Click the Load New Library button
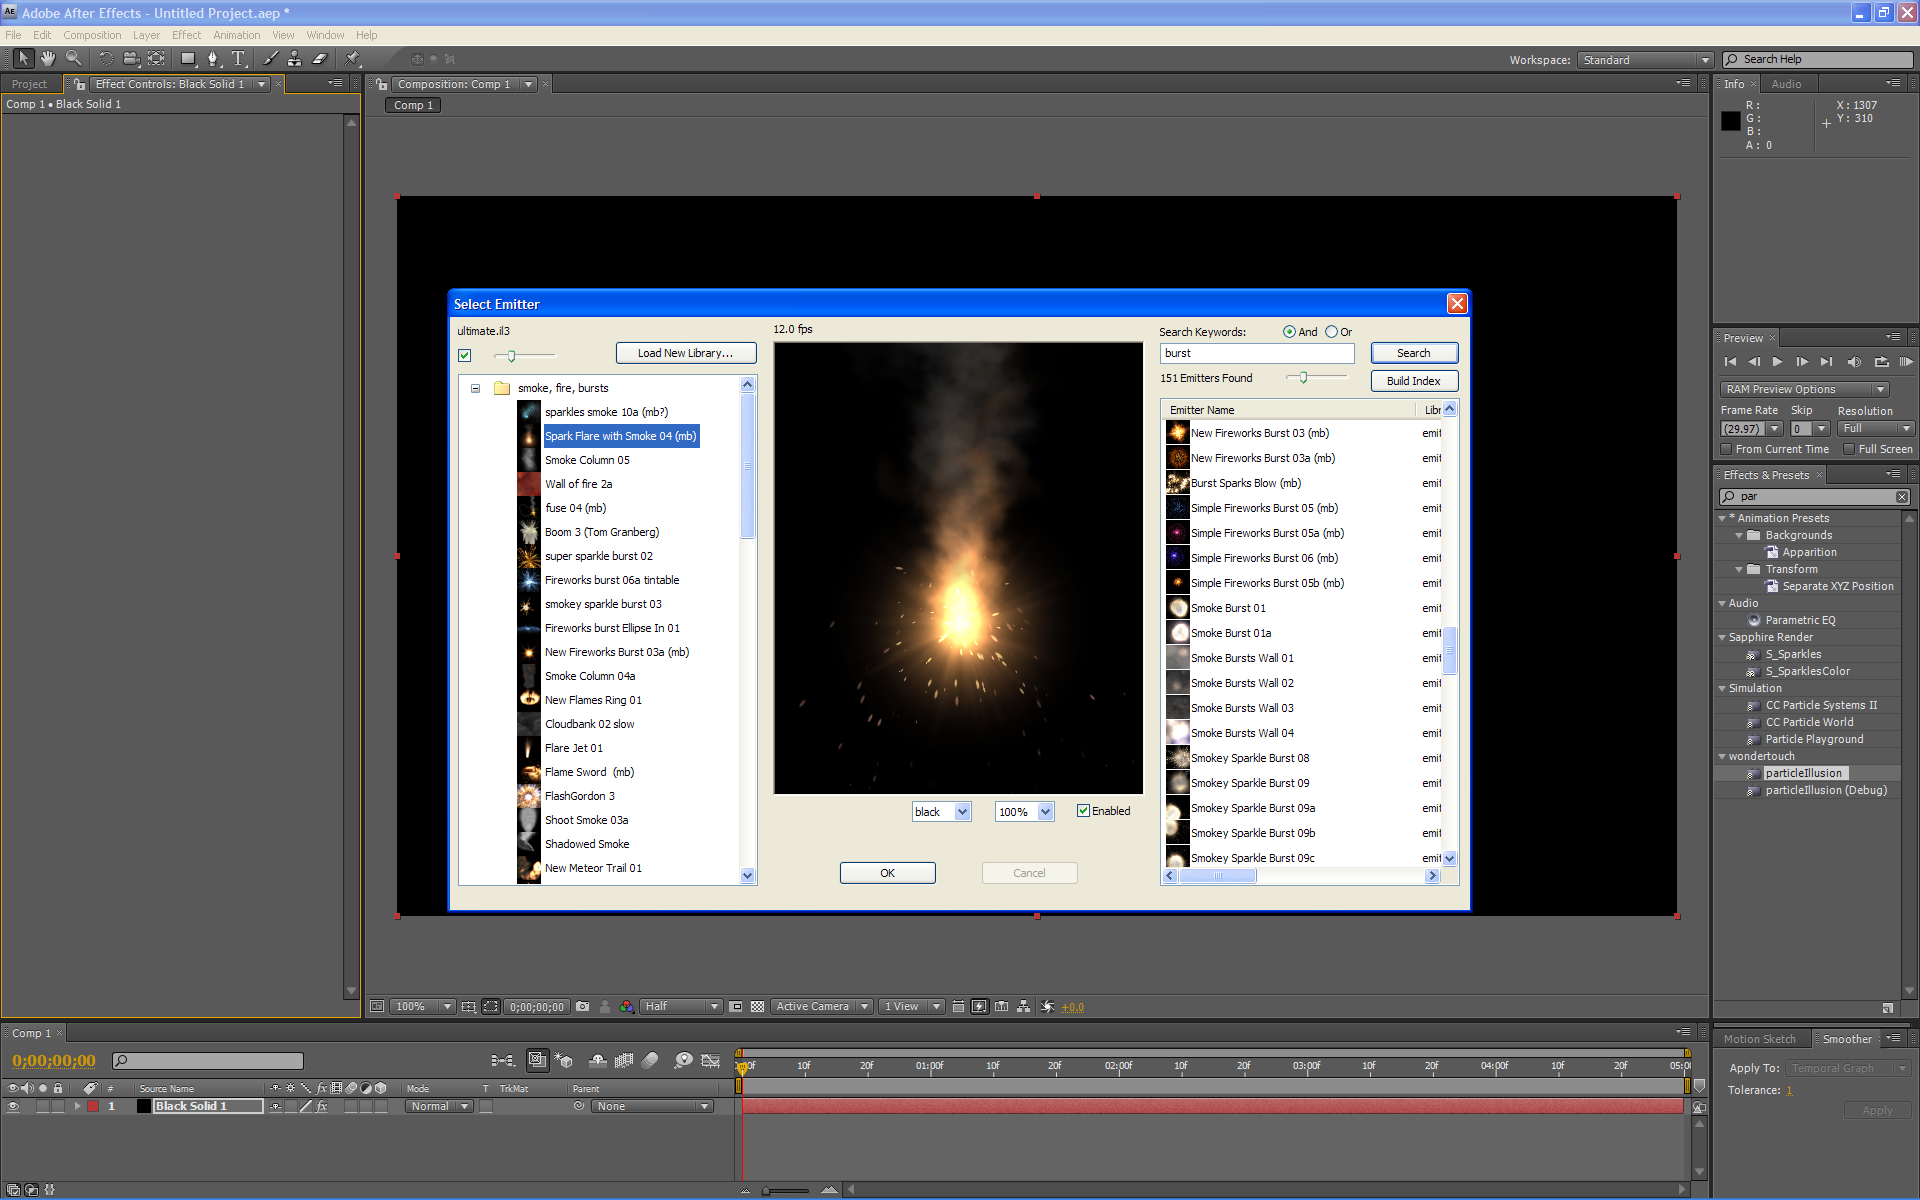Screen dimensions: 1920x1200 click(x=685, y=353)
